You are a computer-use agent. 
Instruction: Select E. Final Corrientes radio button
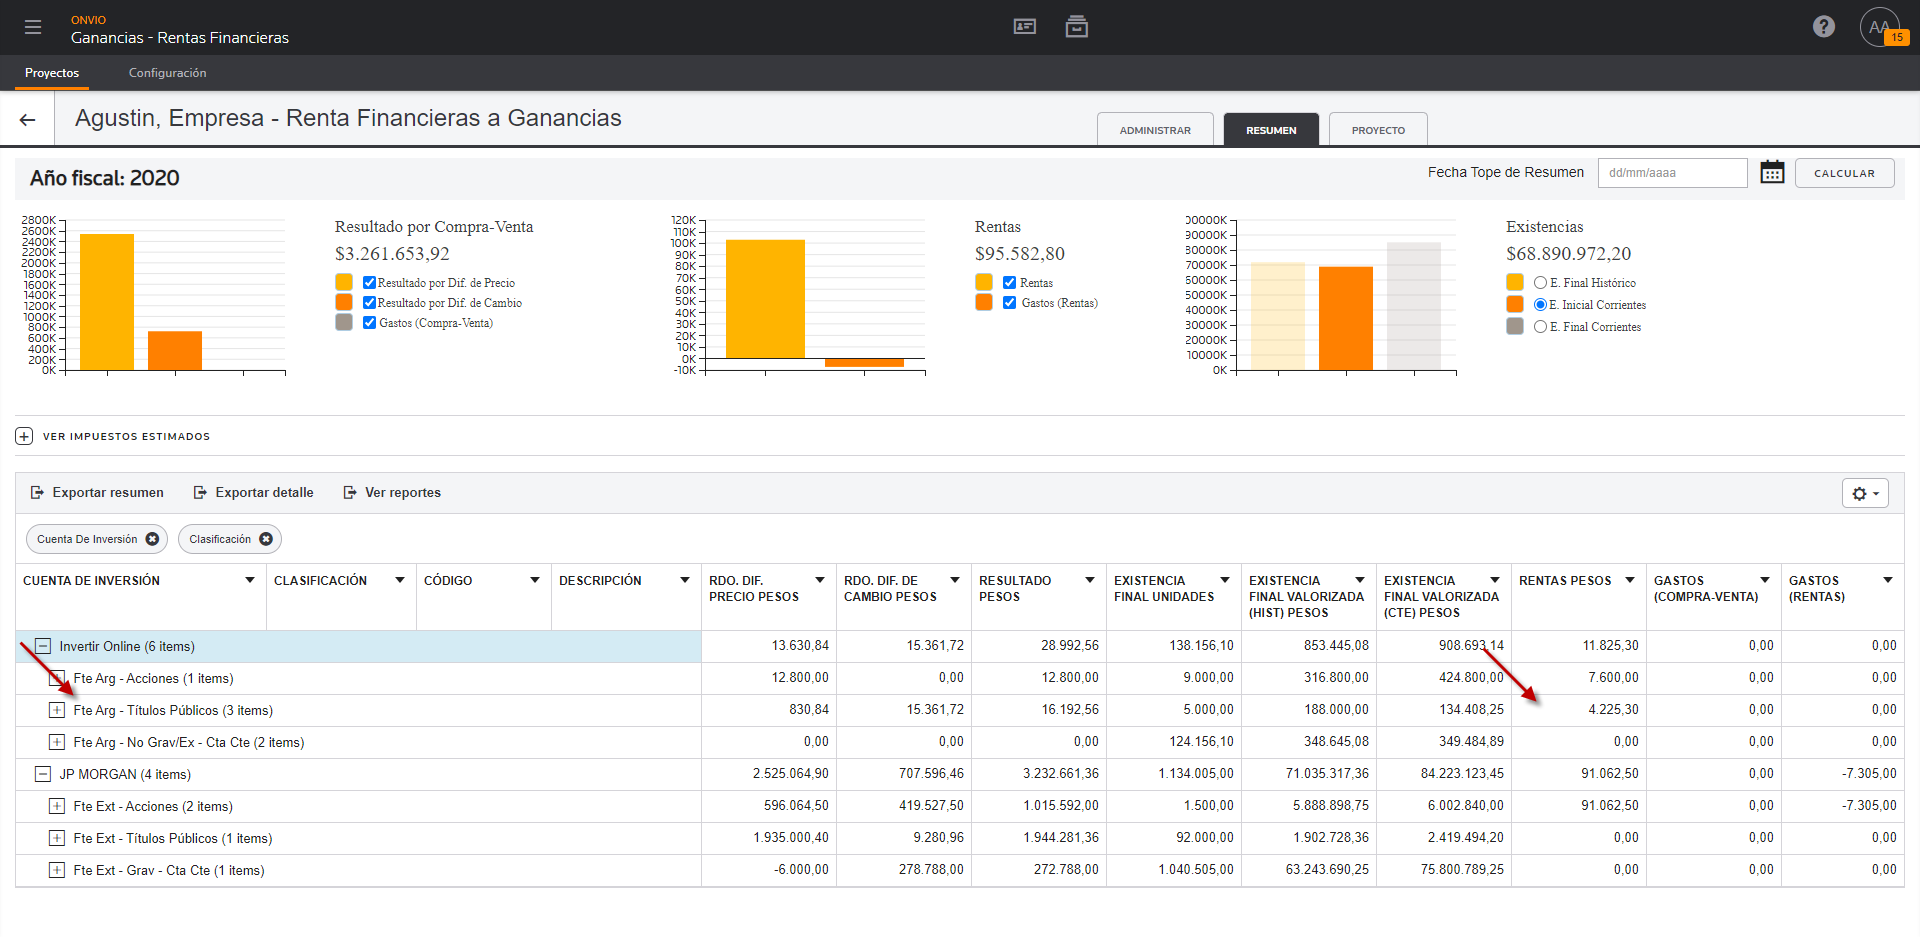[x=1540, y=327]
